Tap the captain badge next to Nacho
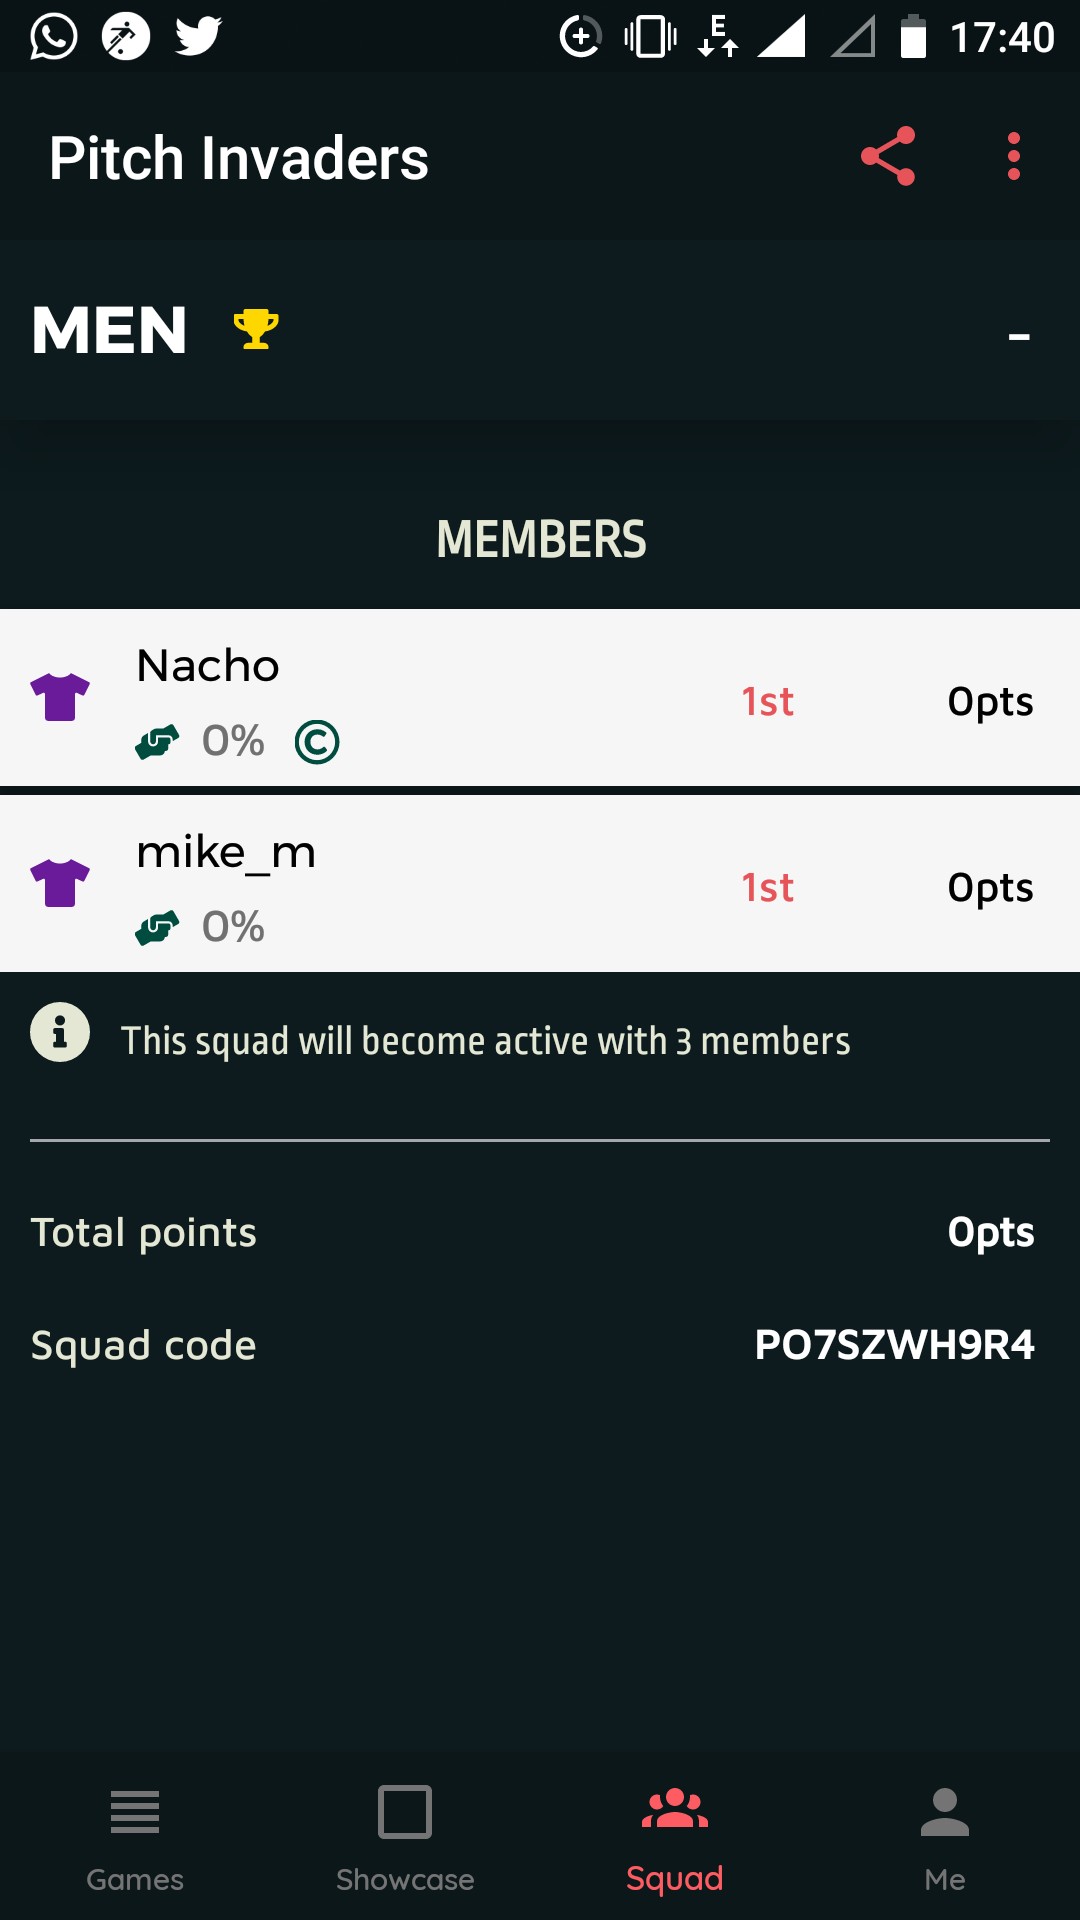1080x1920 pixels. [x=317, y=742]
